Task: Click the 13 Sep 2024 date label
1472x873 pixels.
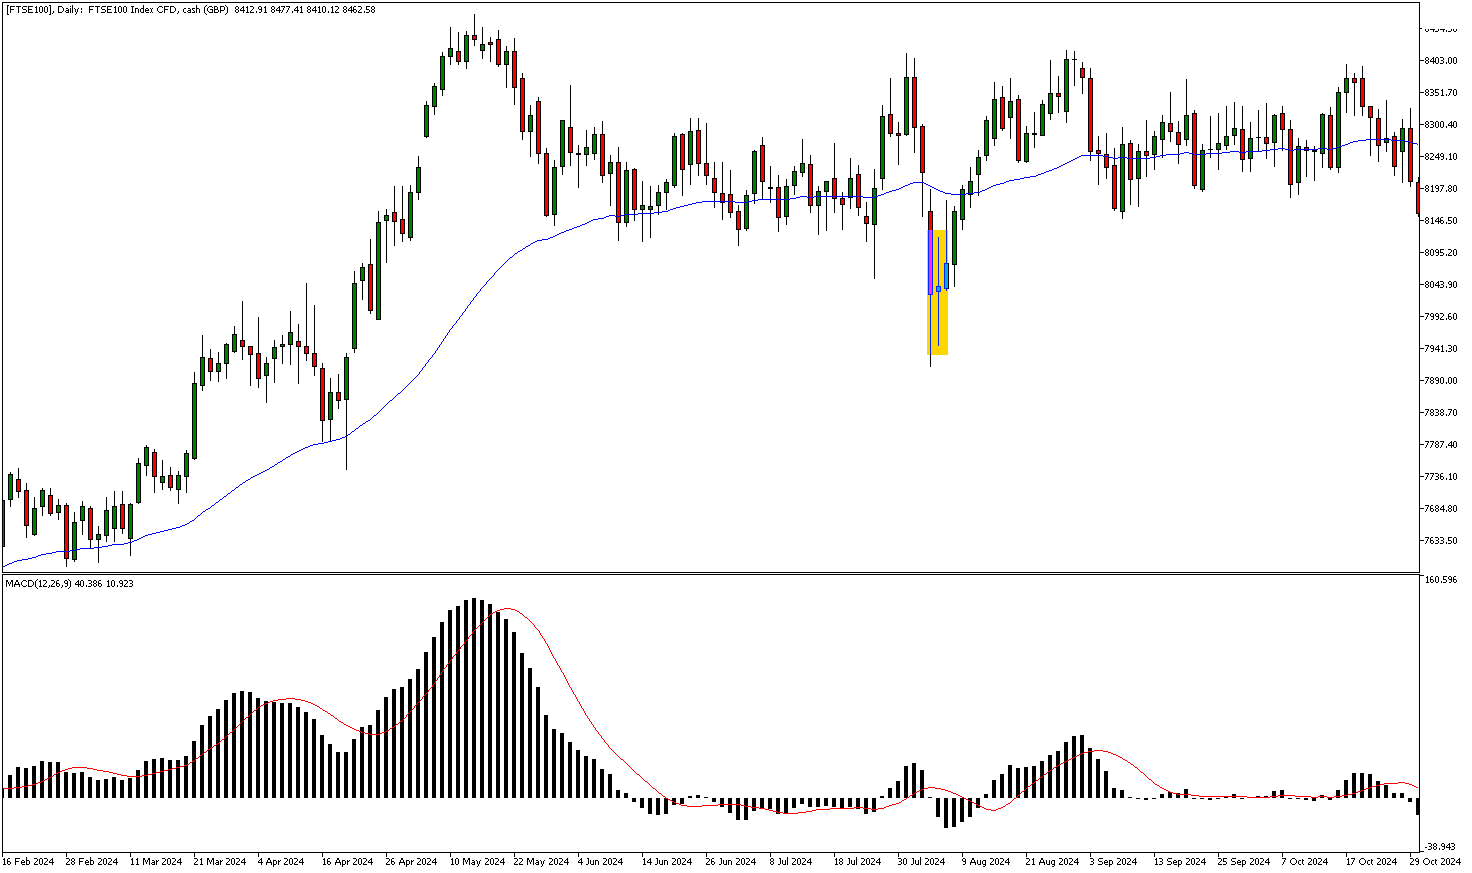Action: click(x=1180, y=861)
